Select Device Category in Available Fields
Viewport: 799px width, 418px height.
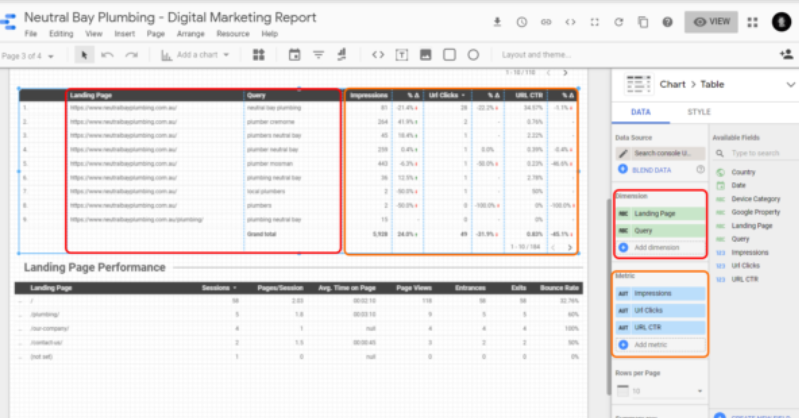pyautogui.click(x=756, y=199)
